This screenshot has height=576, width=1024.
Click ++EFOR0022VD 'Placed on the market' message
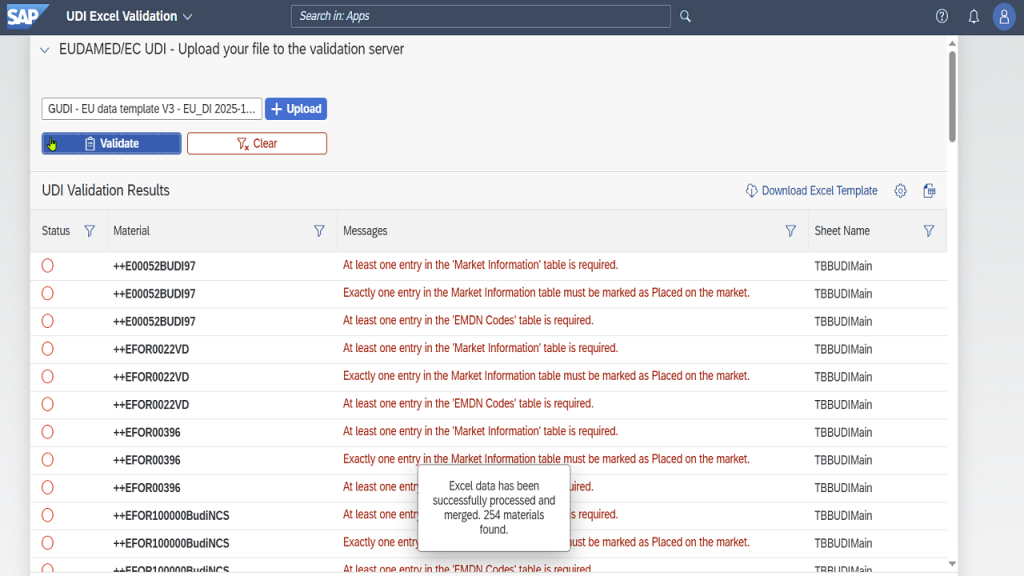[546, 376]
